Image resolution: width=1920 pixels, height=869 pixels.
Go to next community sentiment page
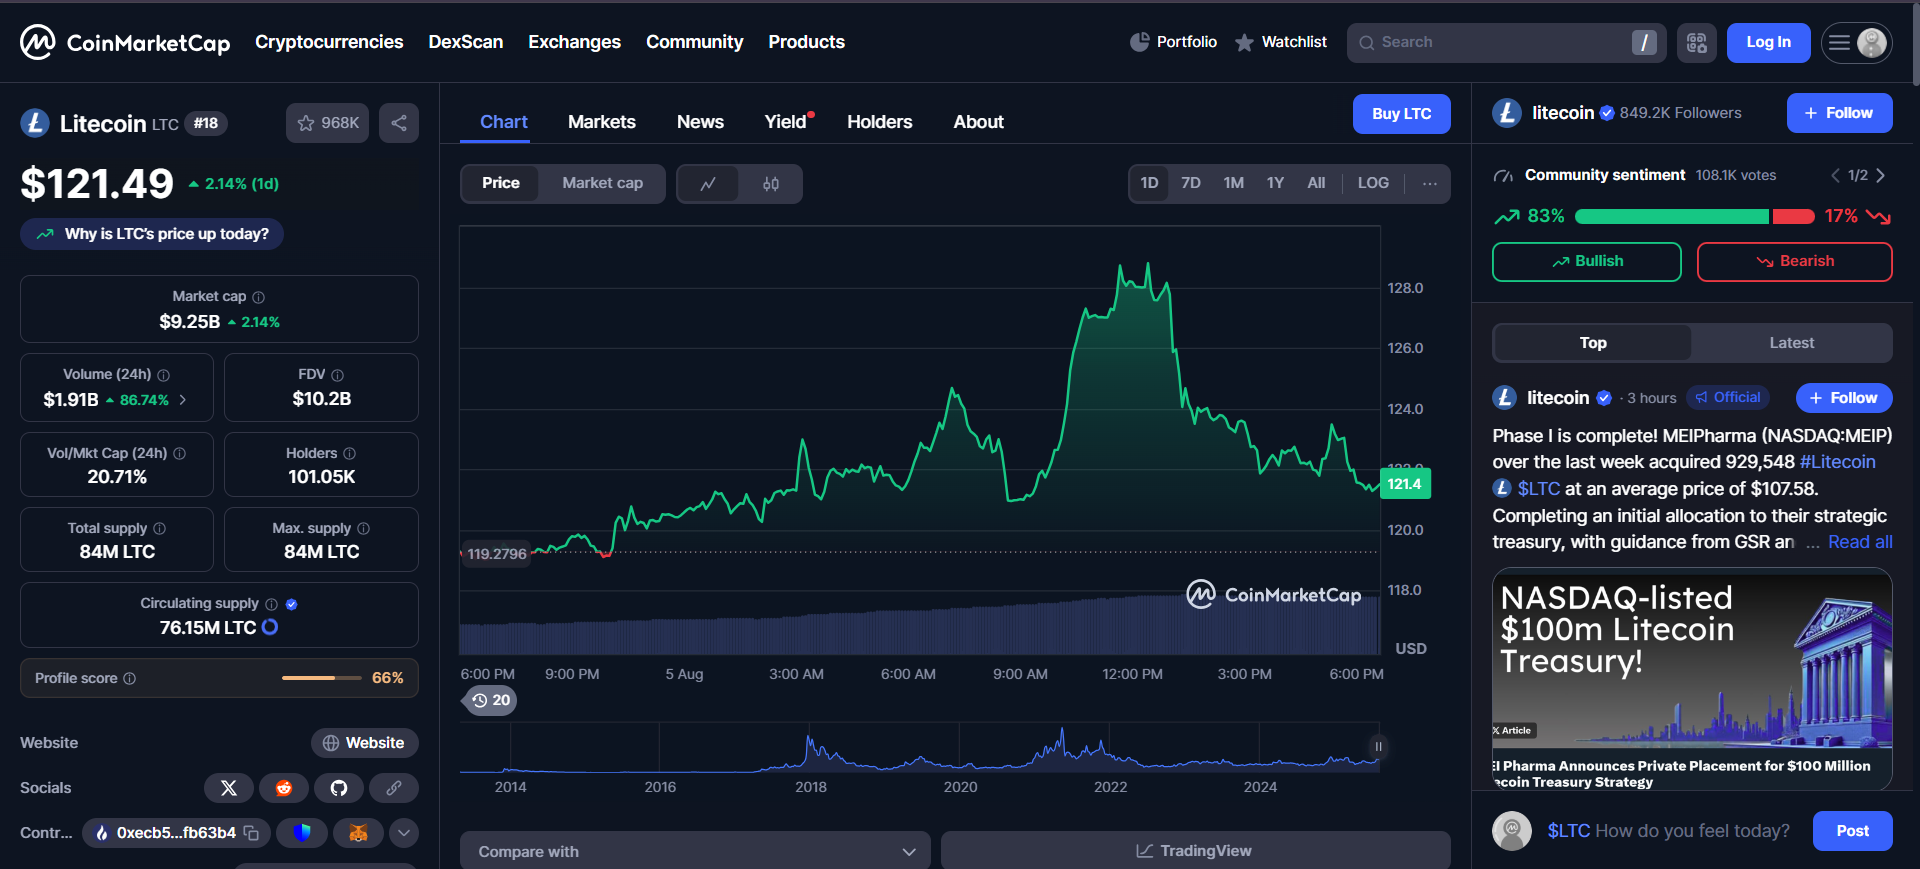pyautogui.click(x=1881, y=176)
